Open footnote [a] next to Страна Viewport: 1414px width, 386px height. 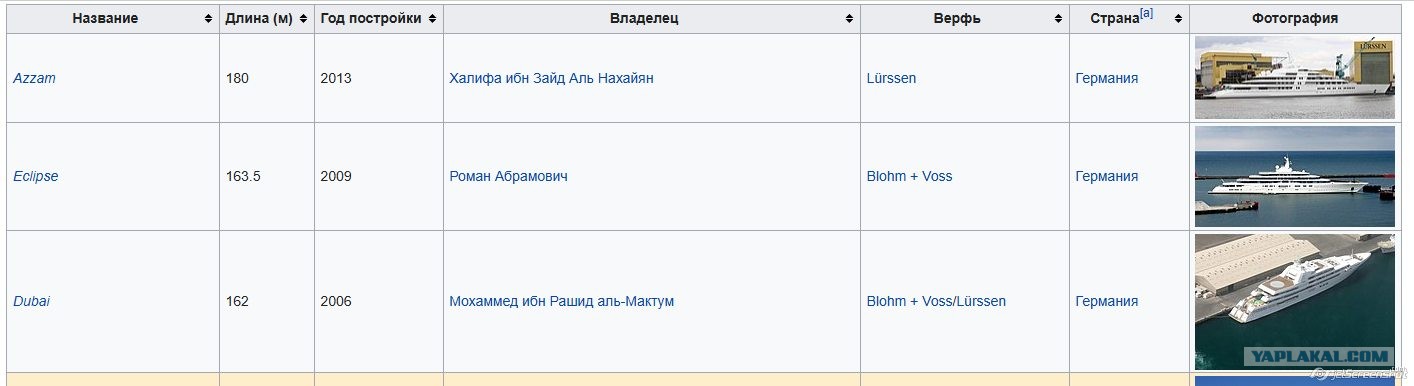[x=1147, y=14]
